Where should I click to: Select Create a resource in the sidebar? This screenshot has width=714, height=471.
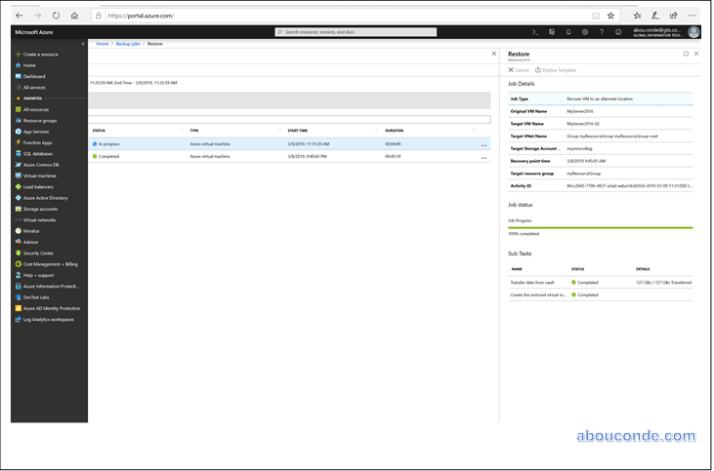tap(40, 54)
